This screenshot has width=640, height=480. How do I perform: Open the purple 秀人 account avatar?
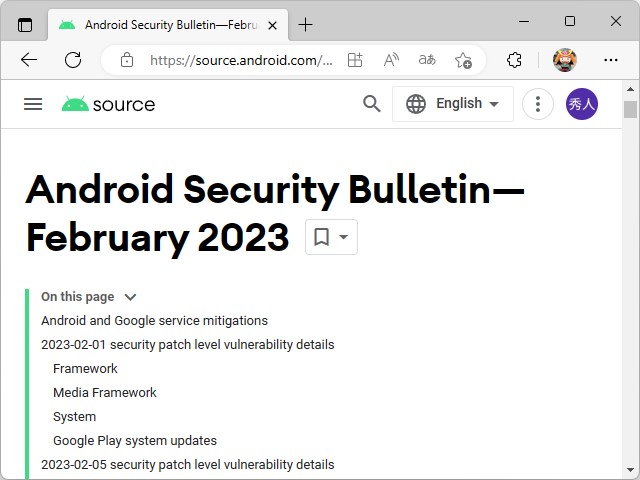pyautogui.click(x=582, y=104)
